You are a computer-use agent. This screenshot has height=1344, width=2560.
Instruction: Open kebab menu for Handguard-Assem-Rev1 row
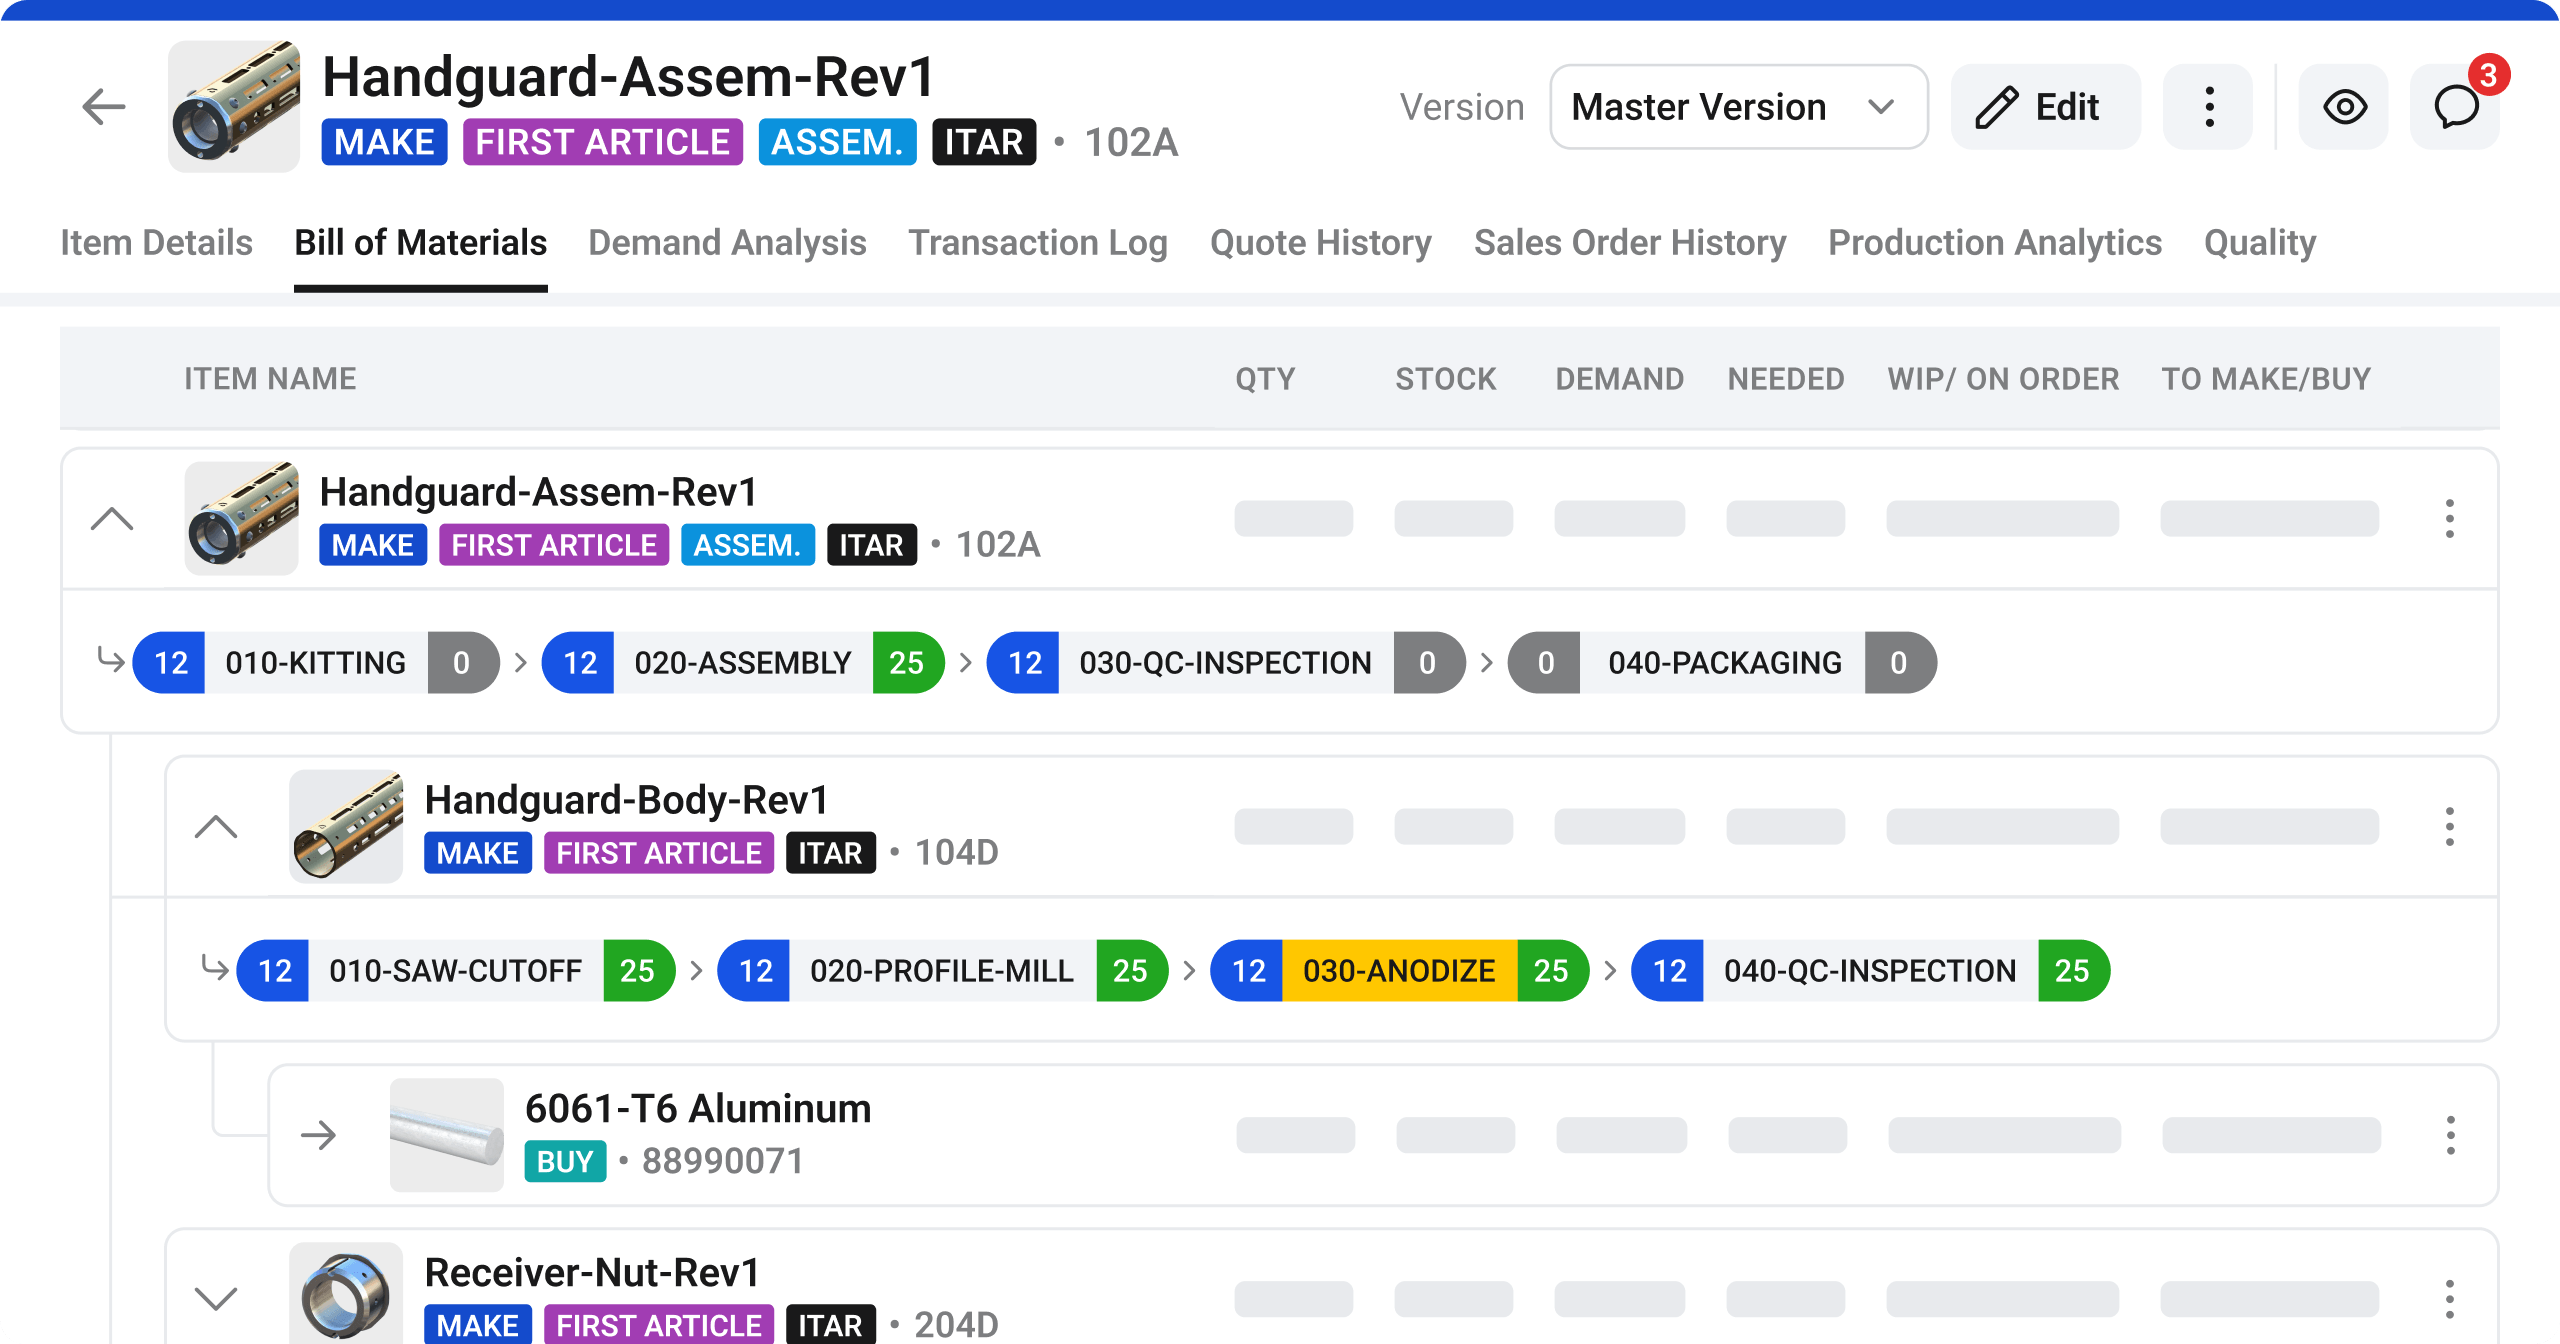[x=2449, y=518]
